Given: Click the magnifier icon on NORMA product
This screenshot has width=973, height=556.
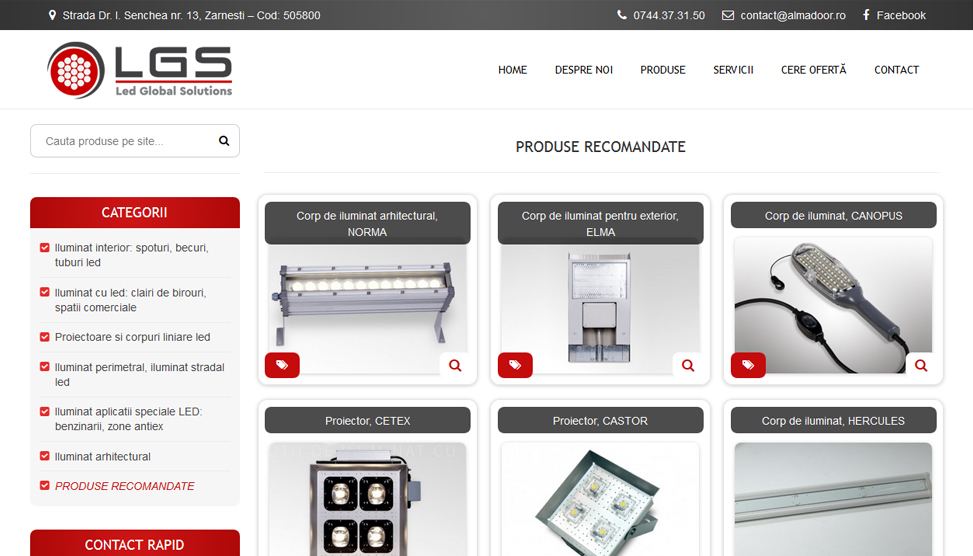Looking at the screenshot, I should pos(455,365).
